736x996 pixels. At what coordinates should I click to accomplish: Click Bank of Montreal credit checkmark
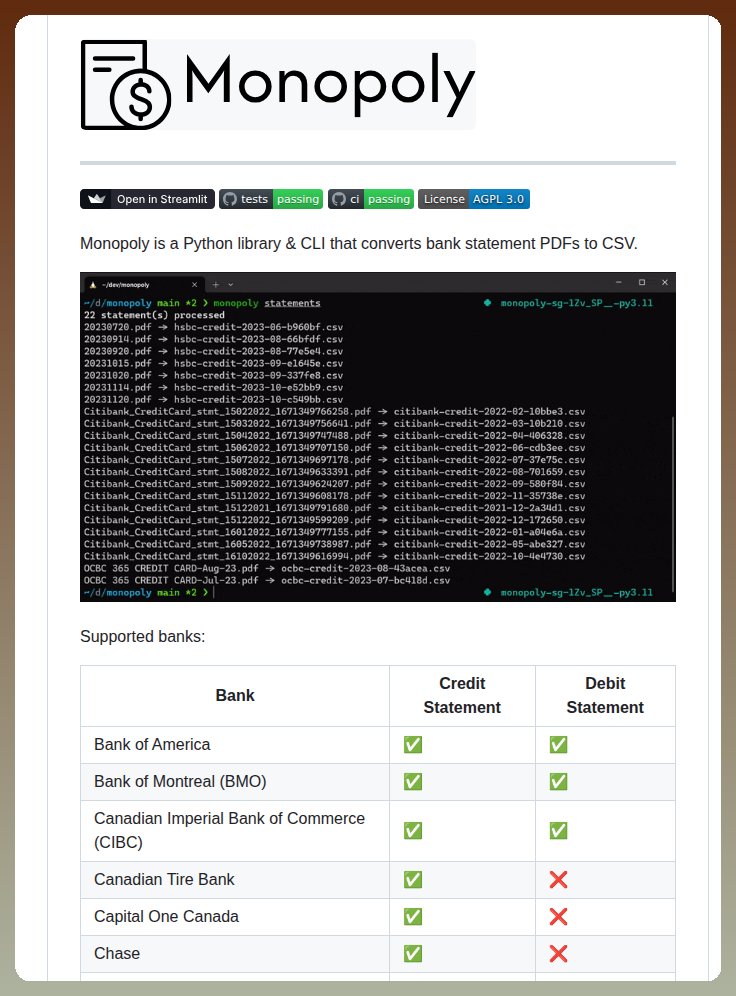coord(413,781)
